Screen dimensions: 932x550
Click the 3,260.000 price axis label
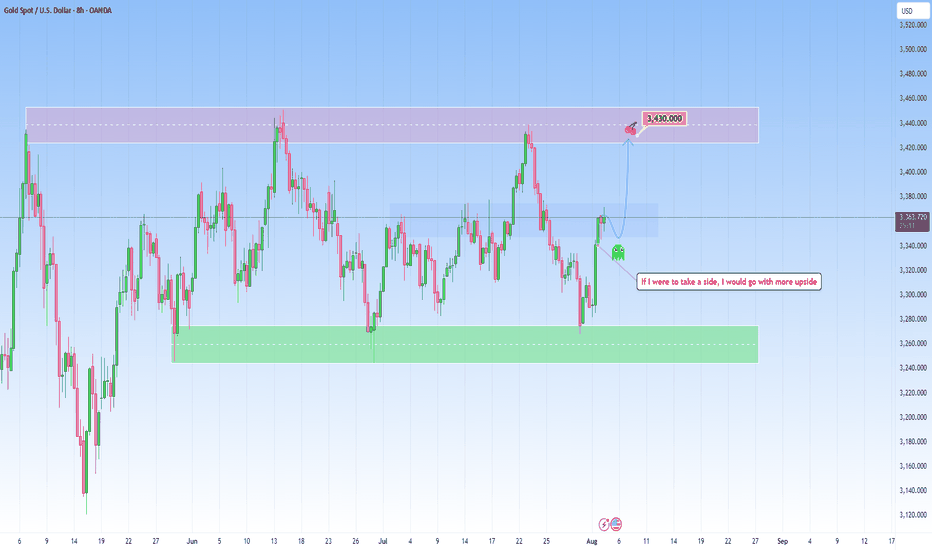[913, 343]
